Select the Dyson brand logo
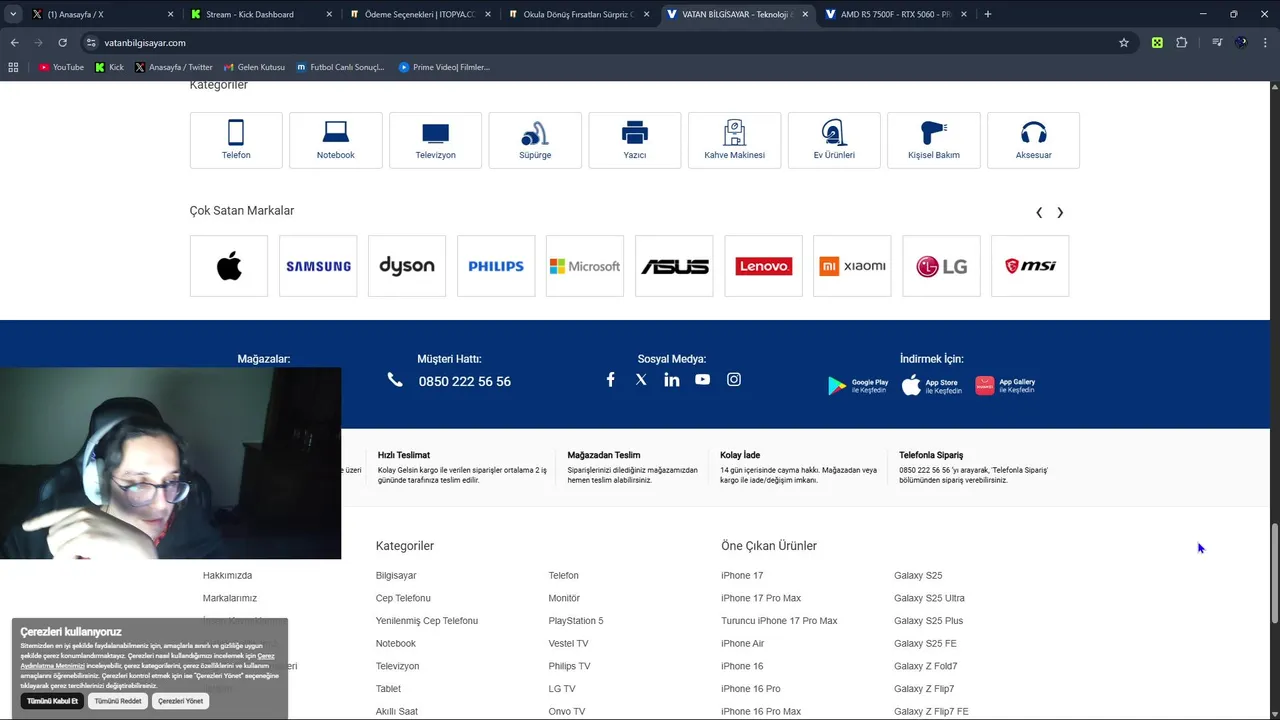Image resolution: width=1280 pixels, height=720 pixels. (407, 266)
